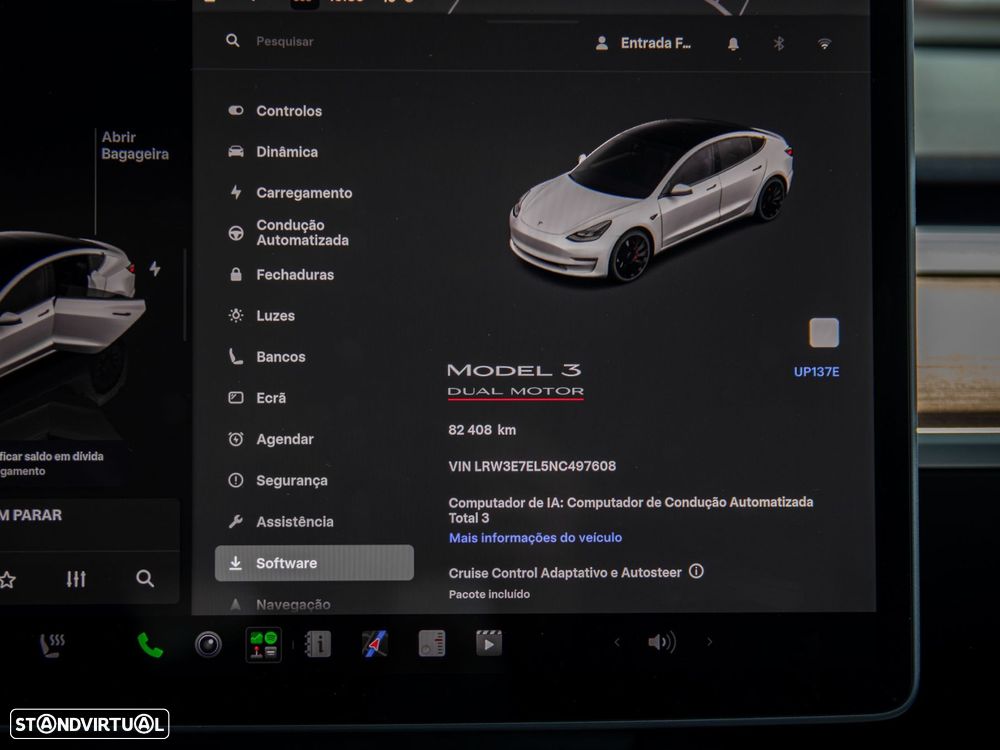This screenshot has width=1000, height=750.
Task: Tap the media equalizer sliders icon
Action: (76, 579)
